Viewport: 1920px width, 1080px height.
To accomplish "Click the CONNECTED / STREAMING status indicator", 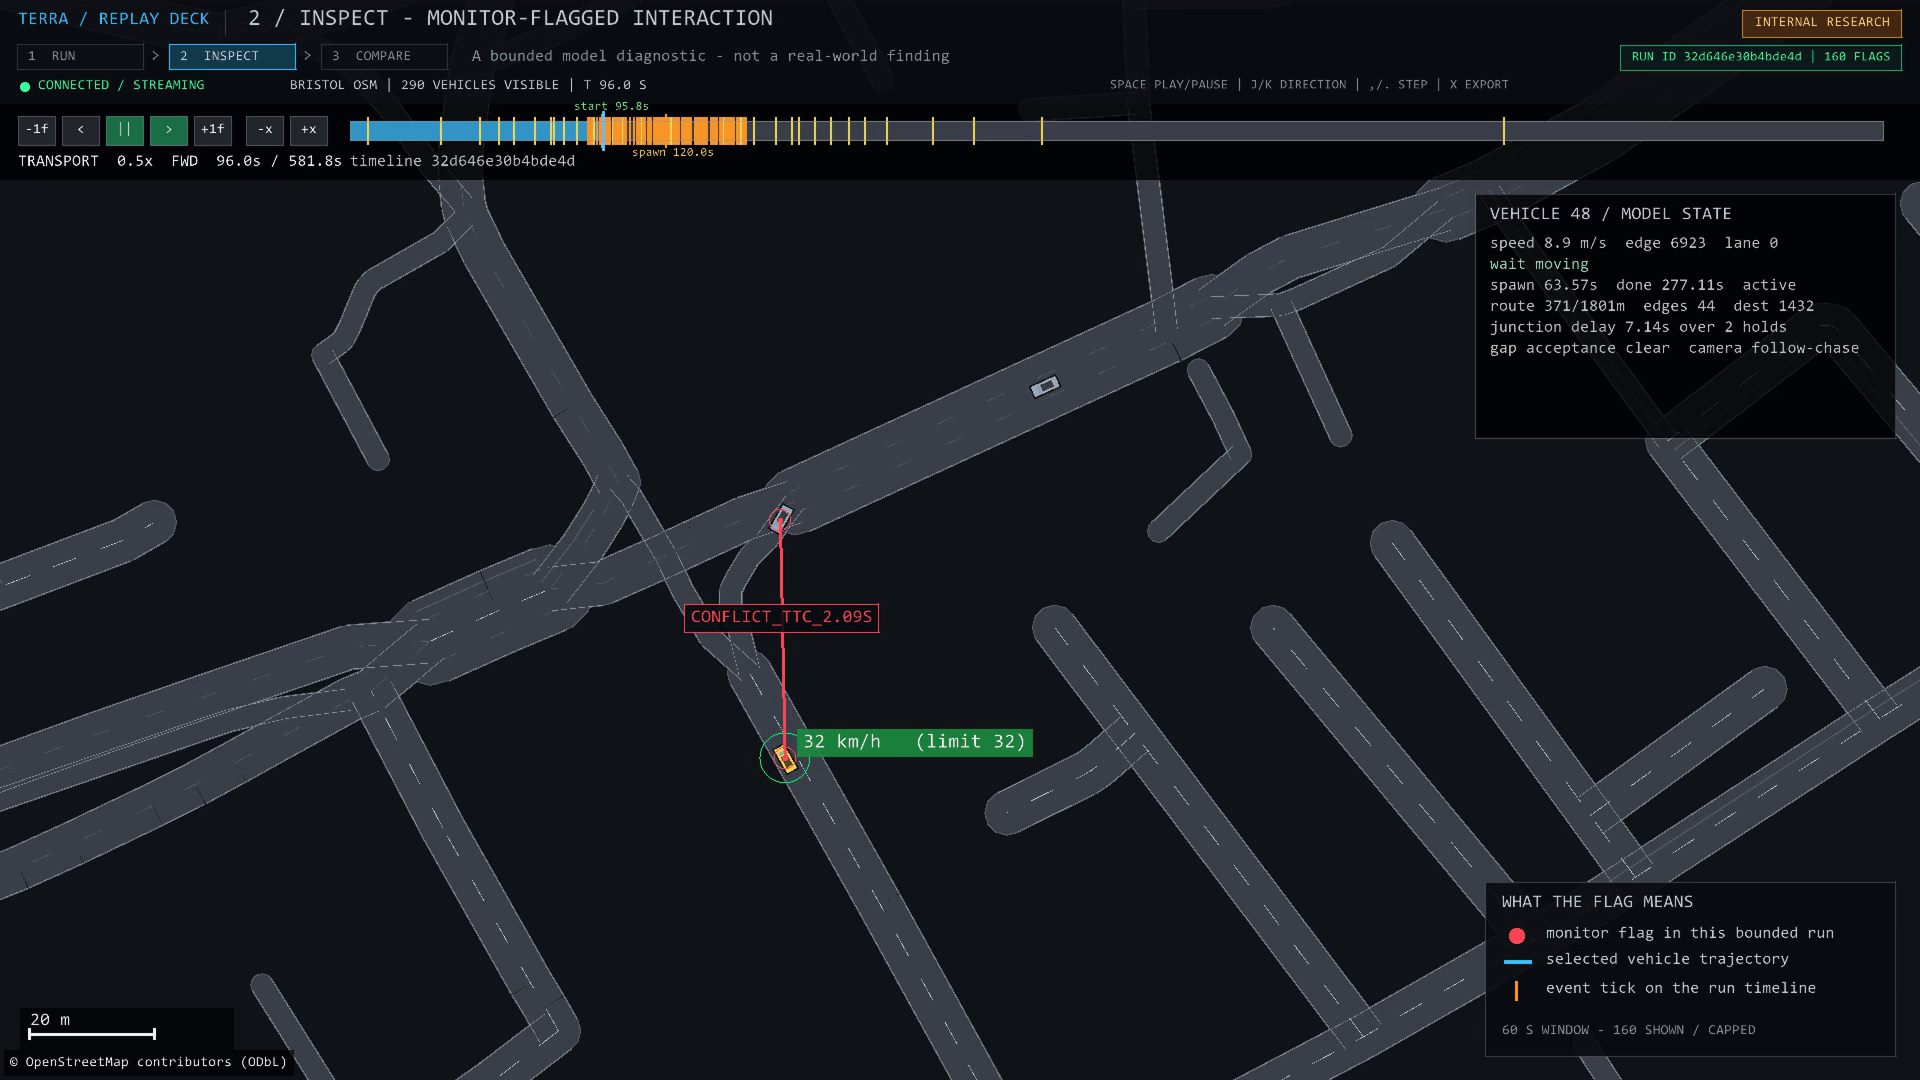I will coord(112,86).
